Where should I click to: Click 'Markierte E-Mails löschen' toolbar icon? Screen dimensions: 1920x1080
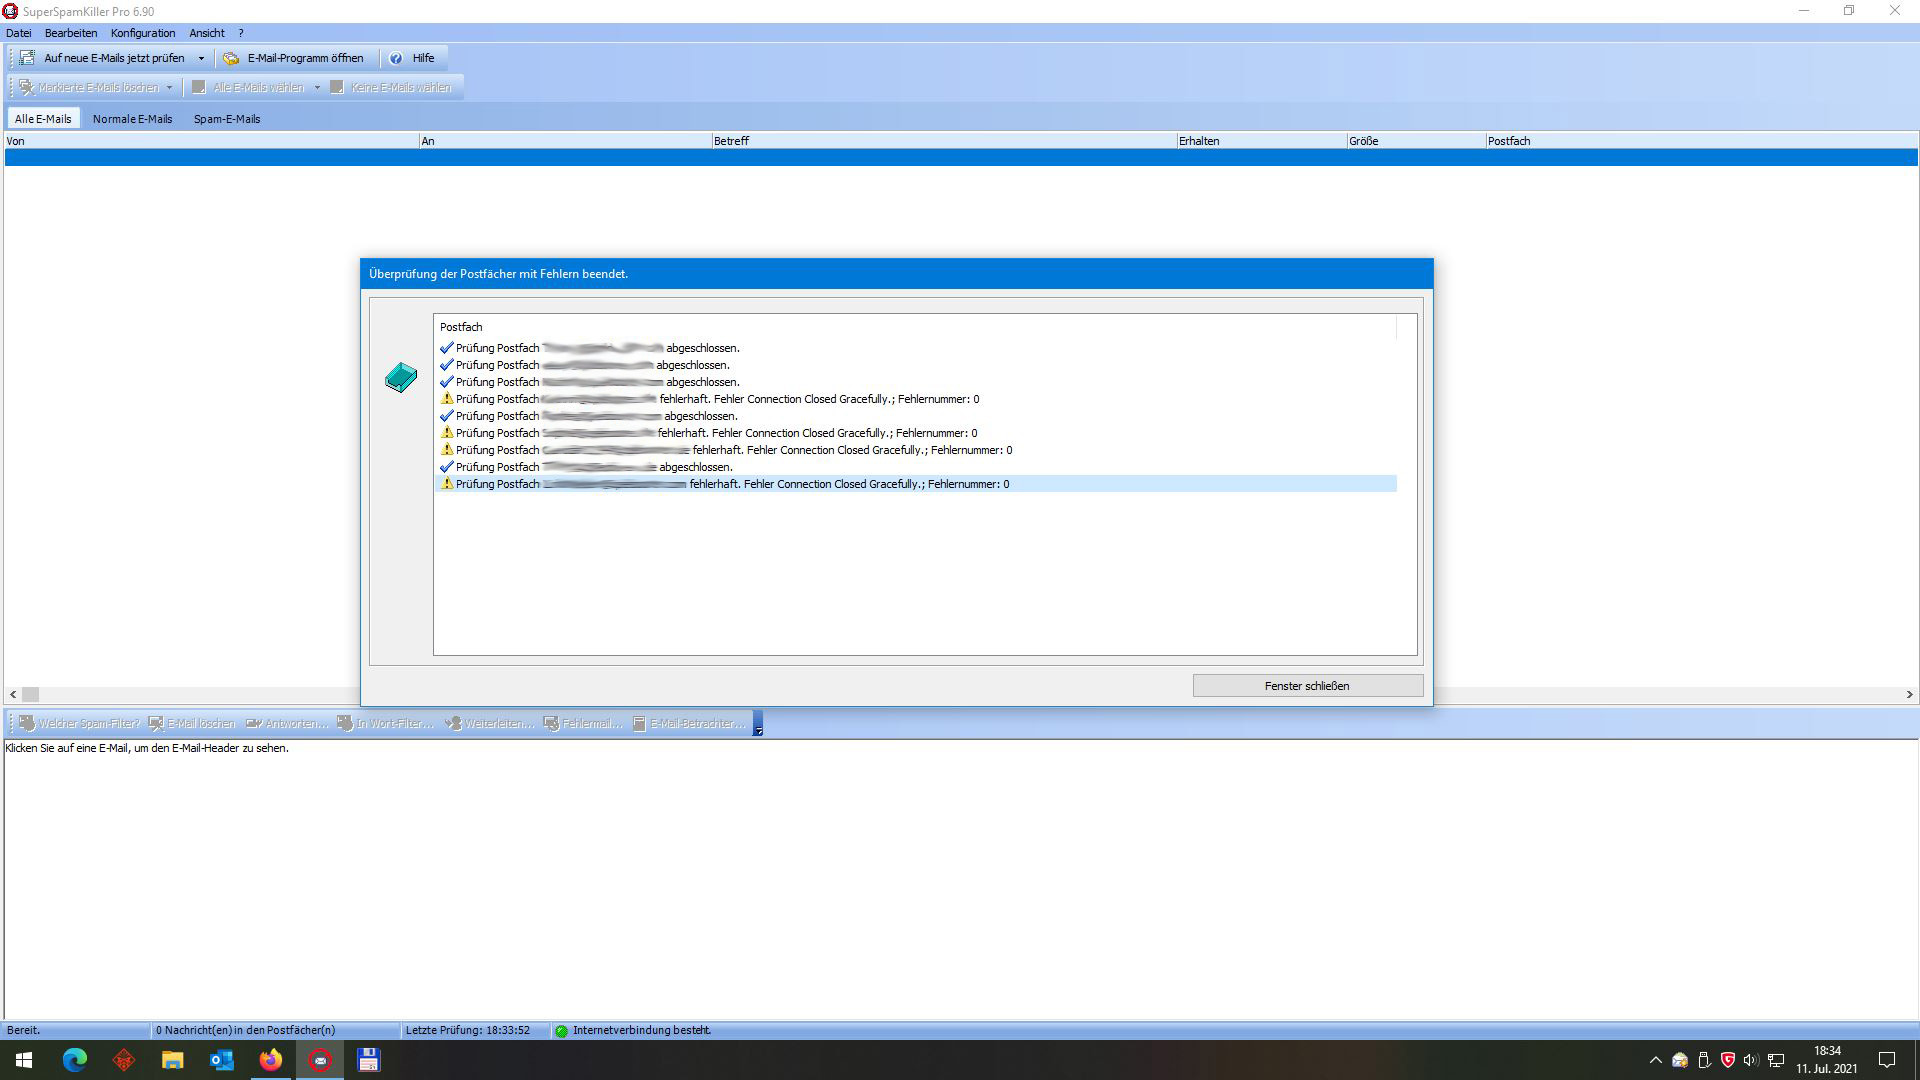[26, 87]
